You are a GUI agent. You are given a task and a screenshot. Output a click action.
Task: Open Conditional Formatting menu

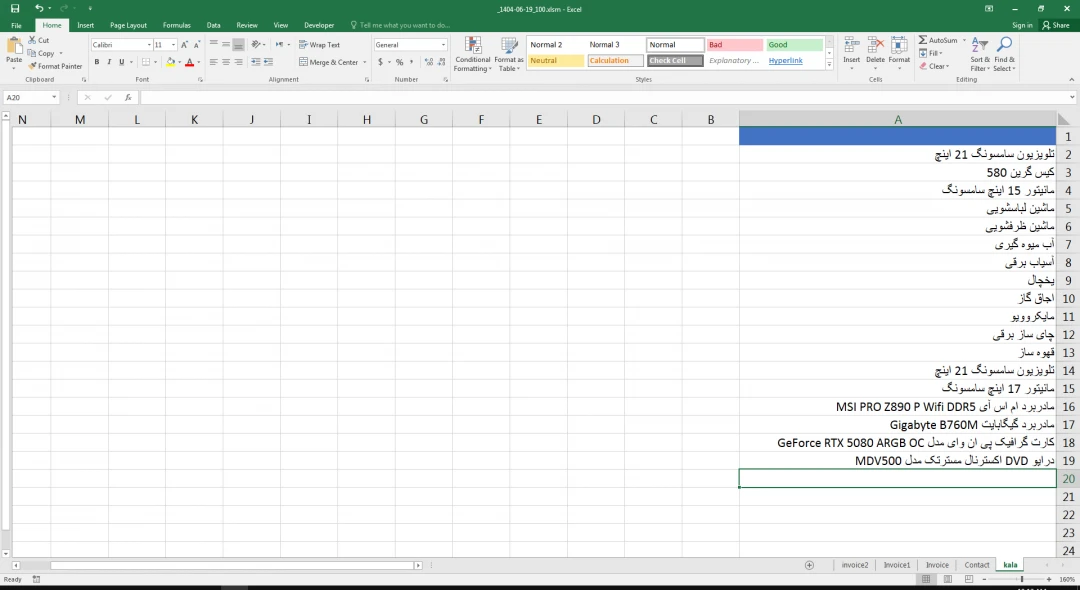coord(472,54)
